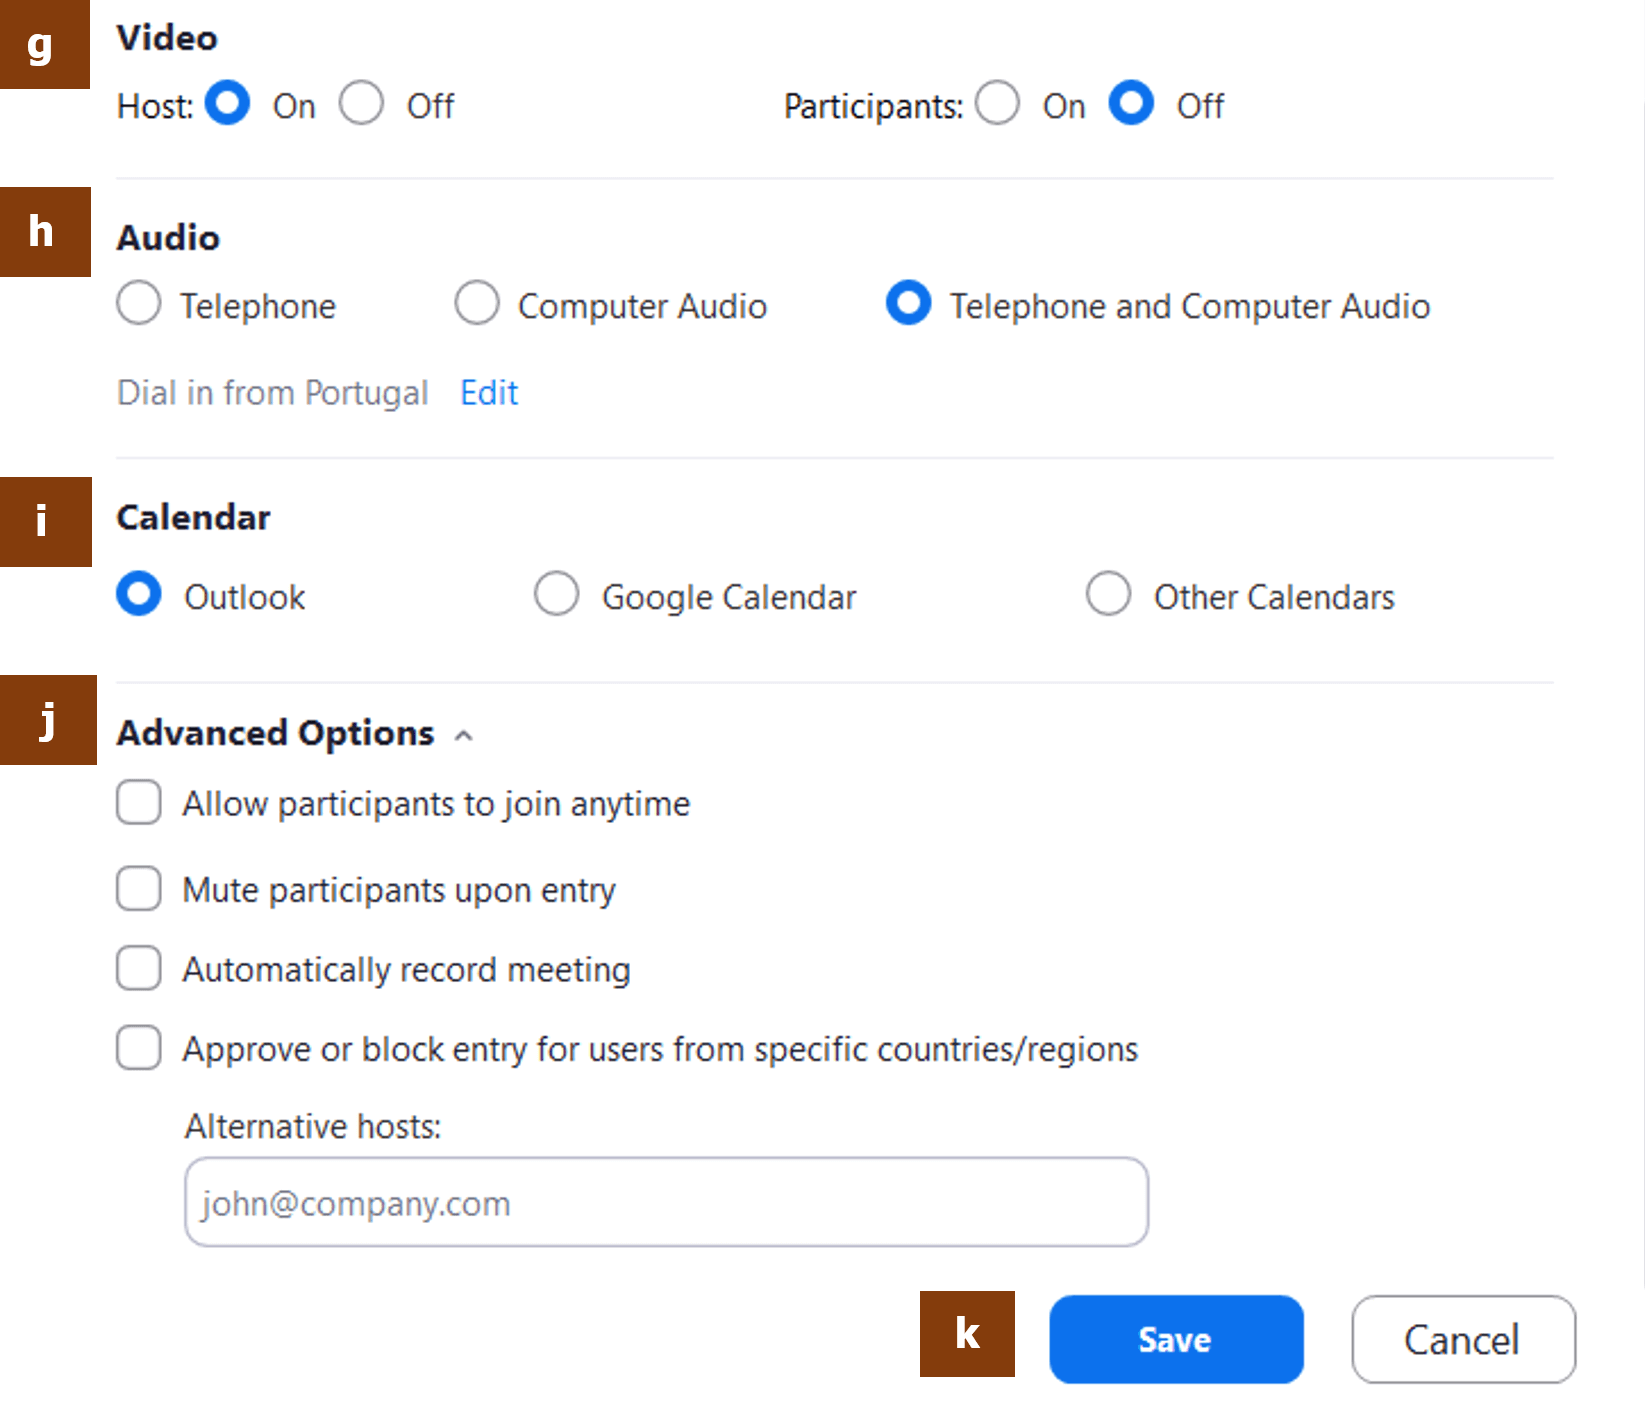This screenshot has height=1418, width=1645.
Task: Choose Computer Audio option
Action: click(x=477, y=303)
